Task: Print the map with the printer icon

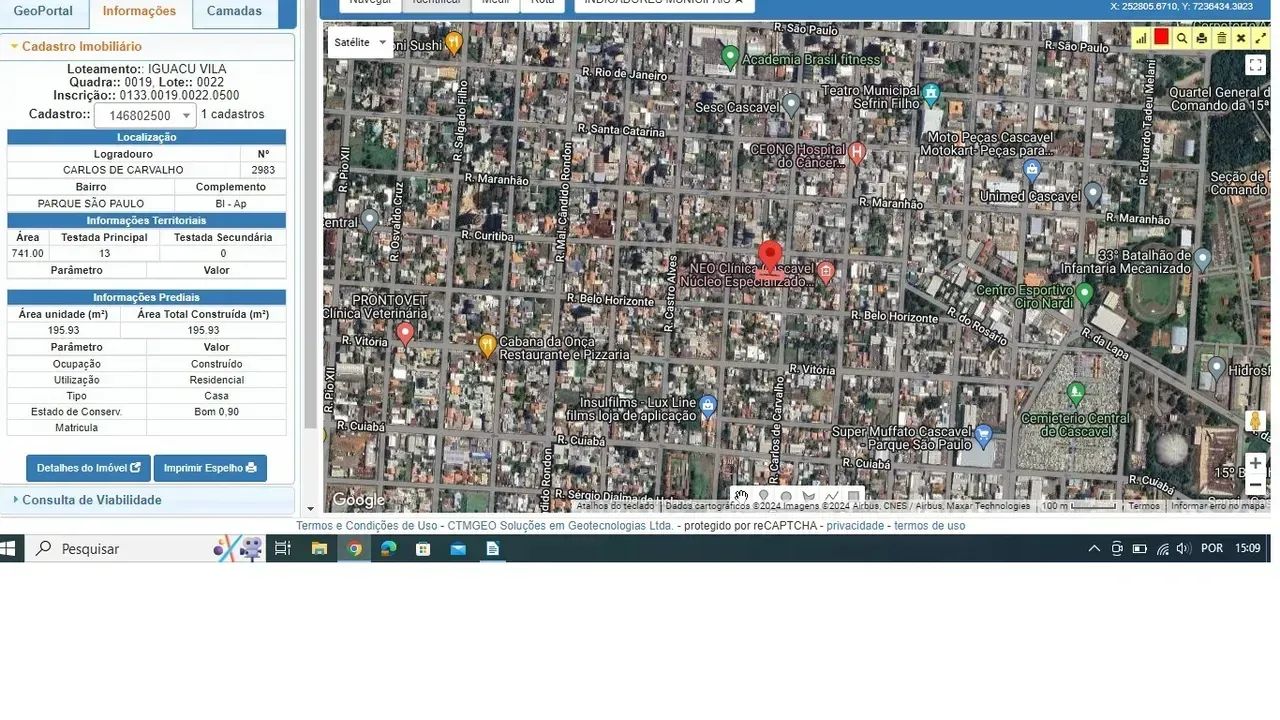Action: 1201,38
